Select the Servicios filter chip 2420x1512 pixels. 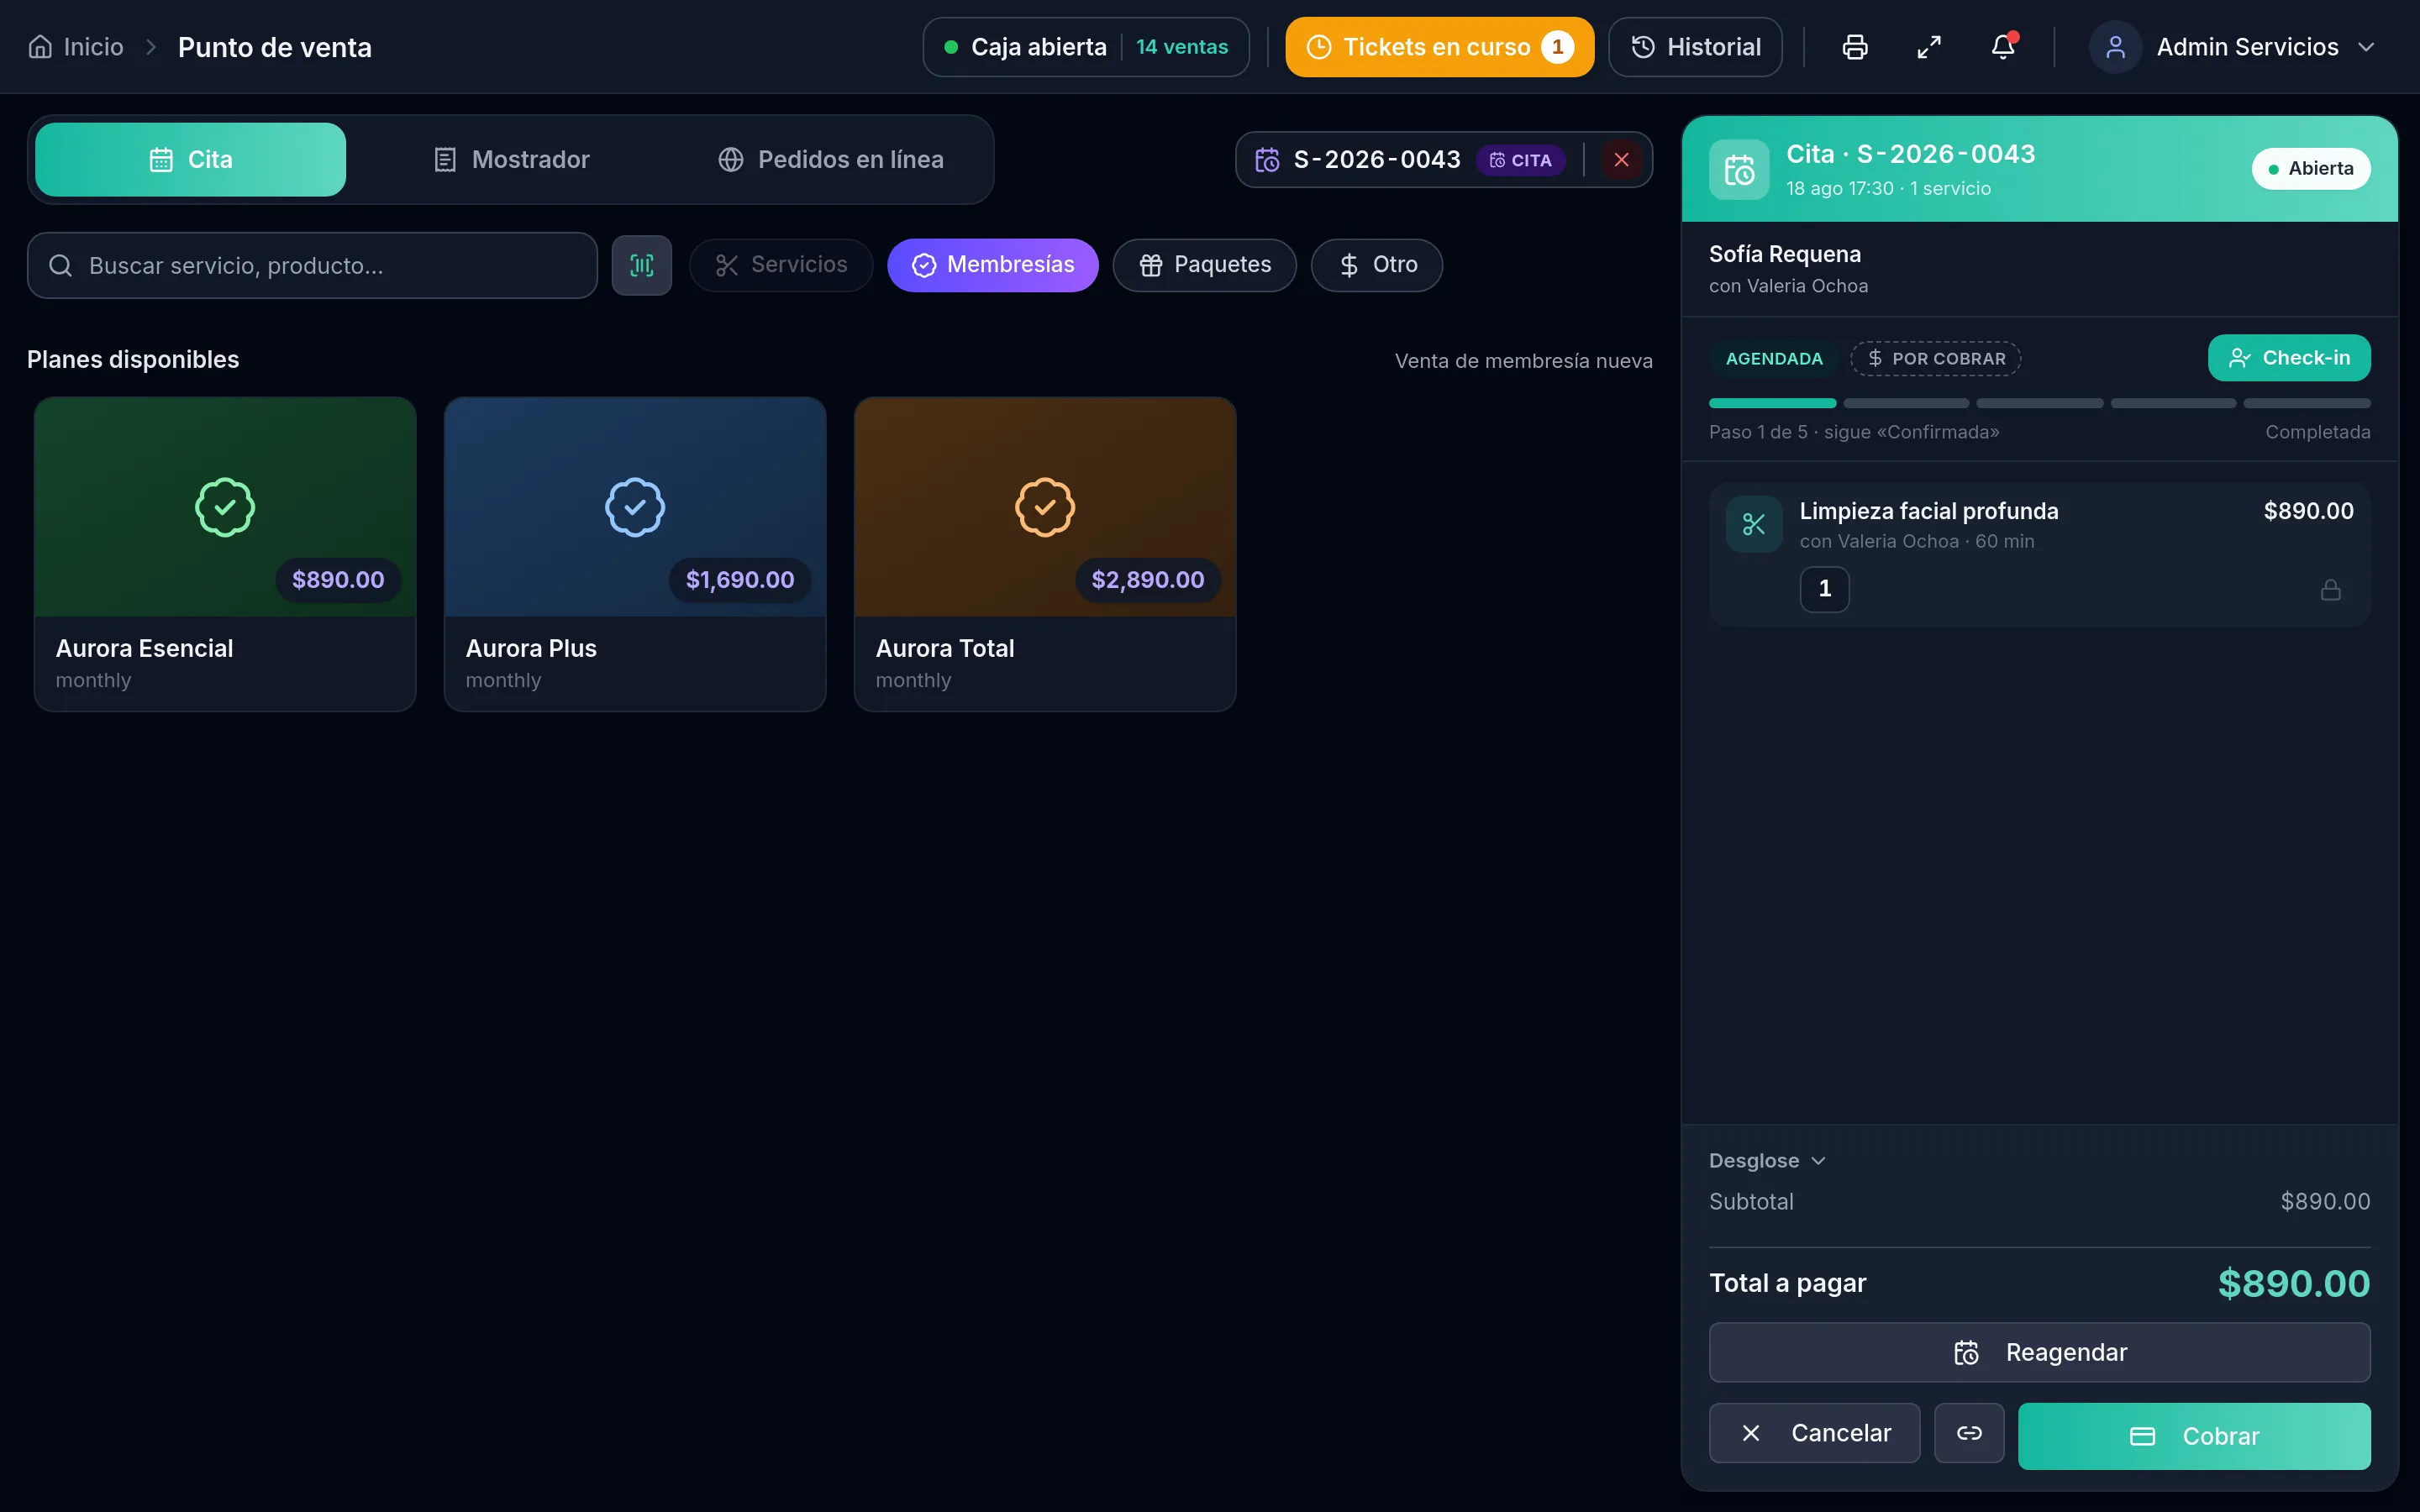781,265
